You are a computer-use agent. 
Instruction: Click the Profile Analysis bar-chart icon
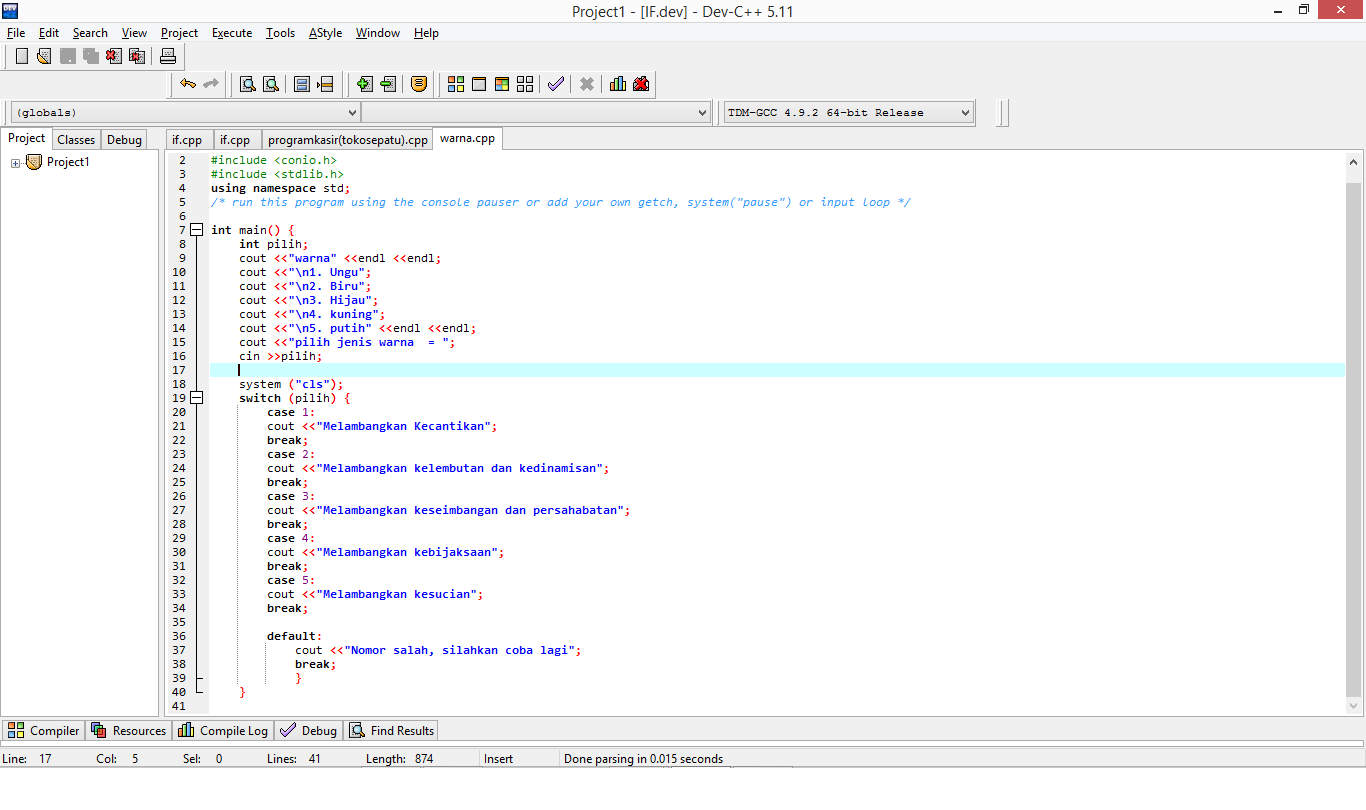pos(617,84)
